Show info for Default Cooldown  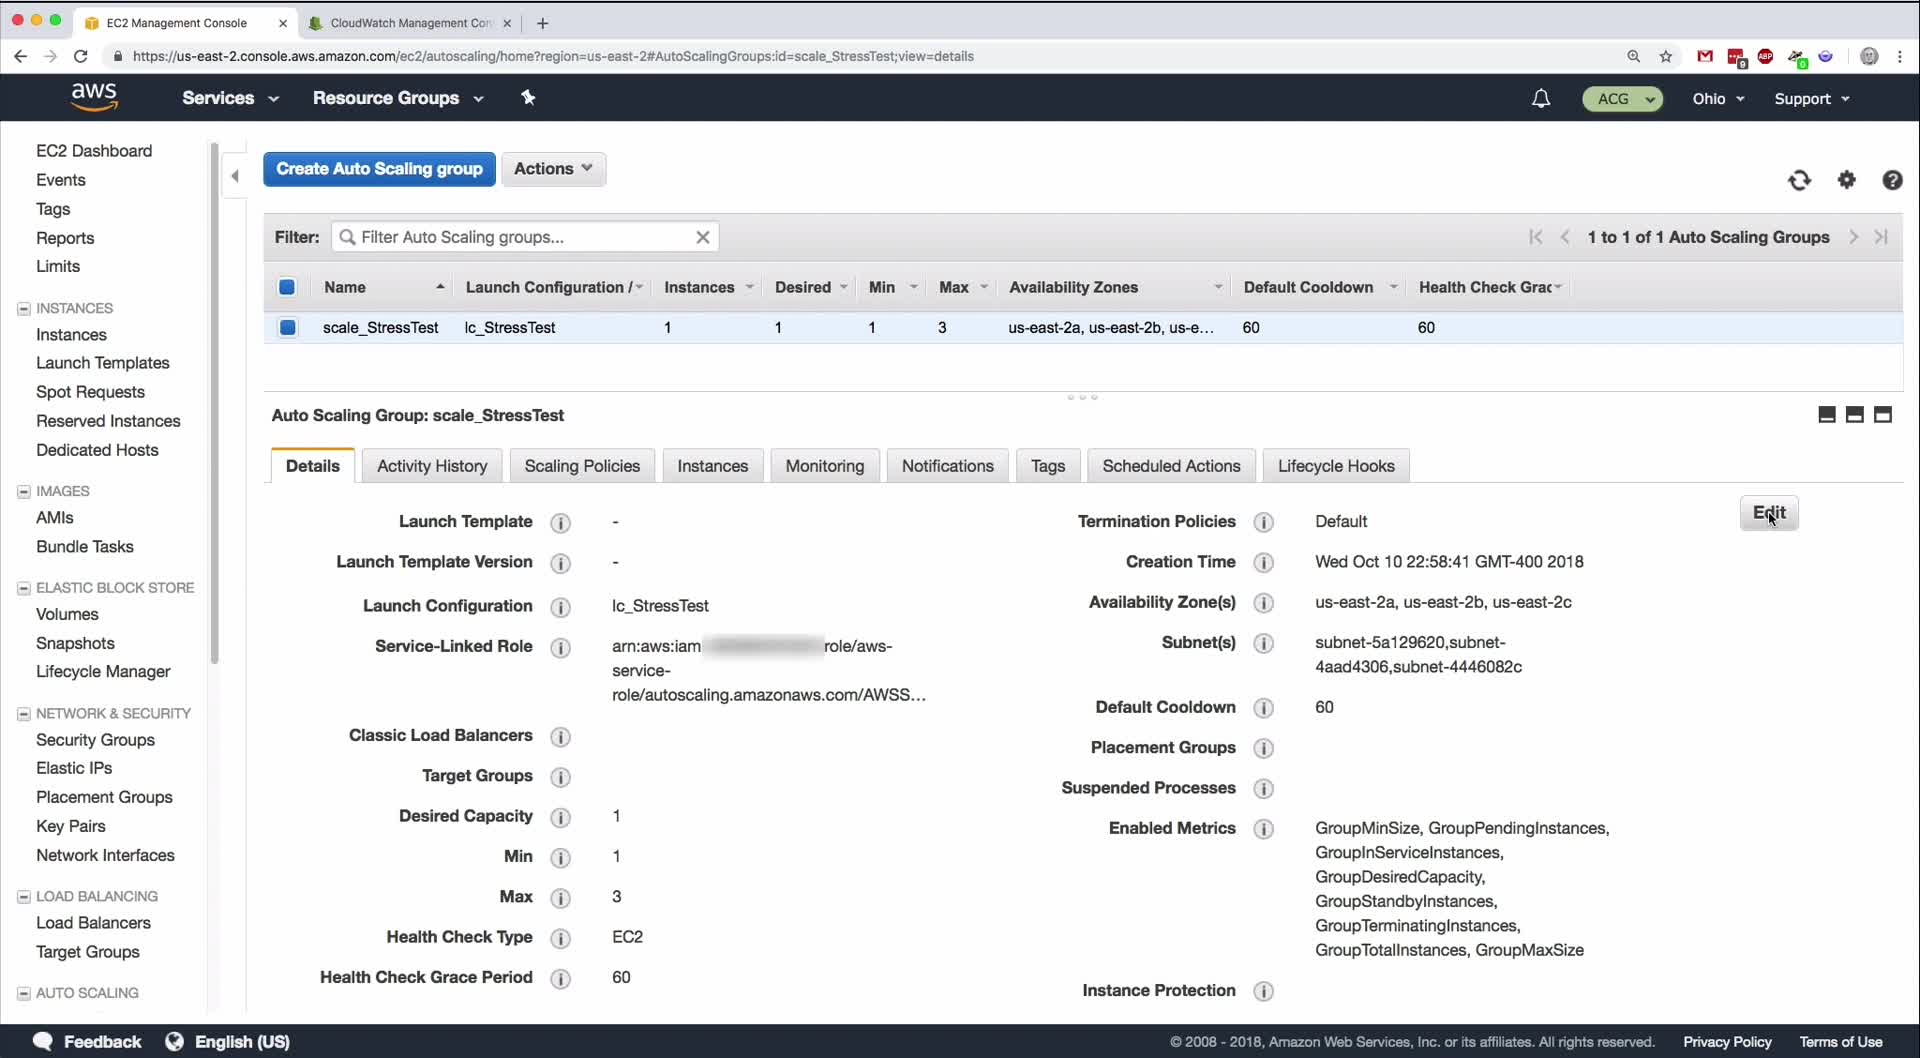tap(1264, 708)
